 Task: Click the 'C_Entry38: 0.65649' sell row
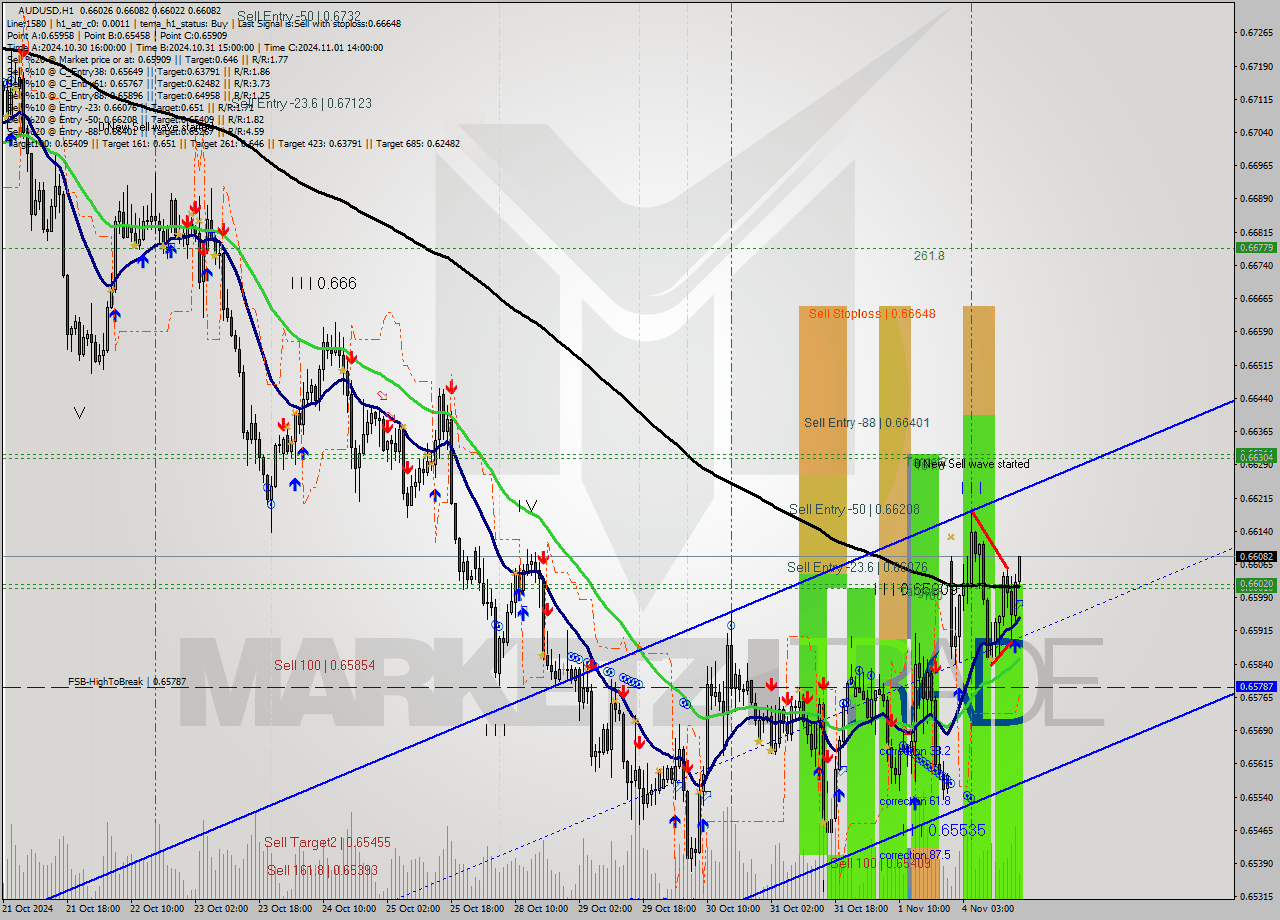point(138,71)
